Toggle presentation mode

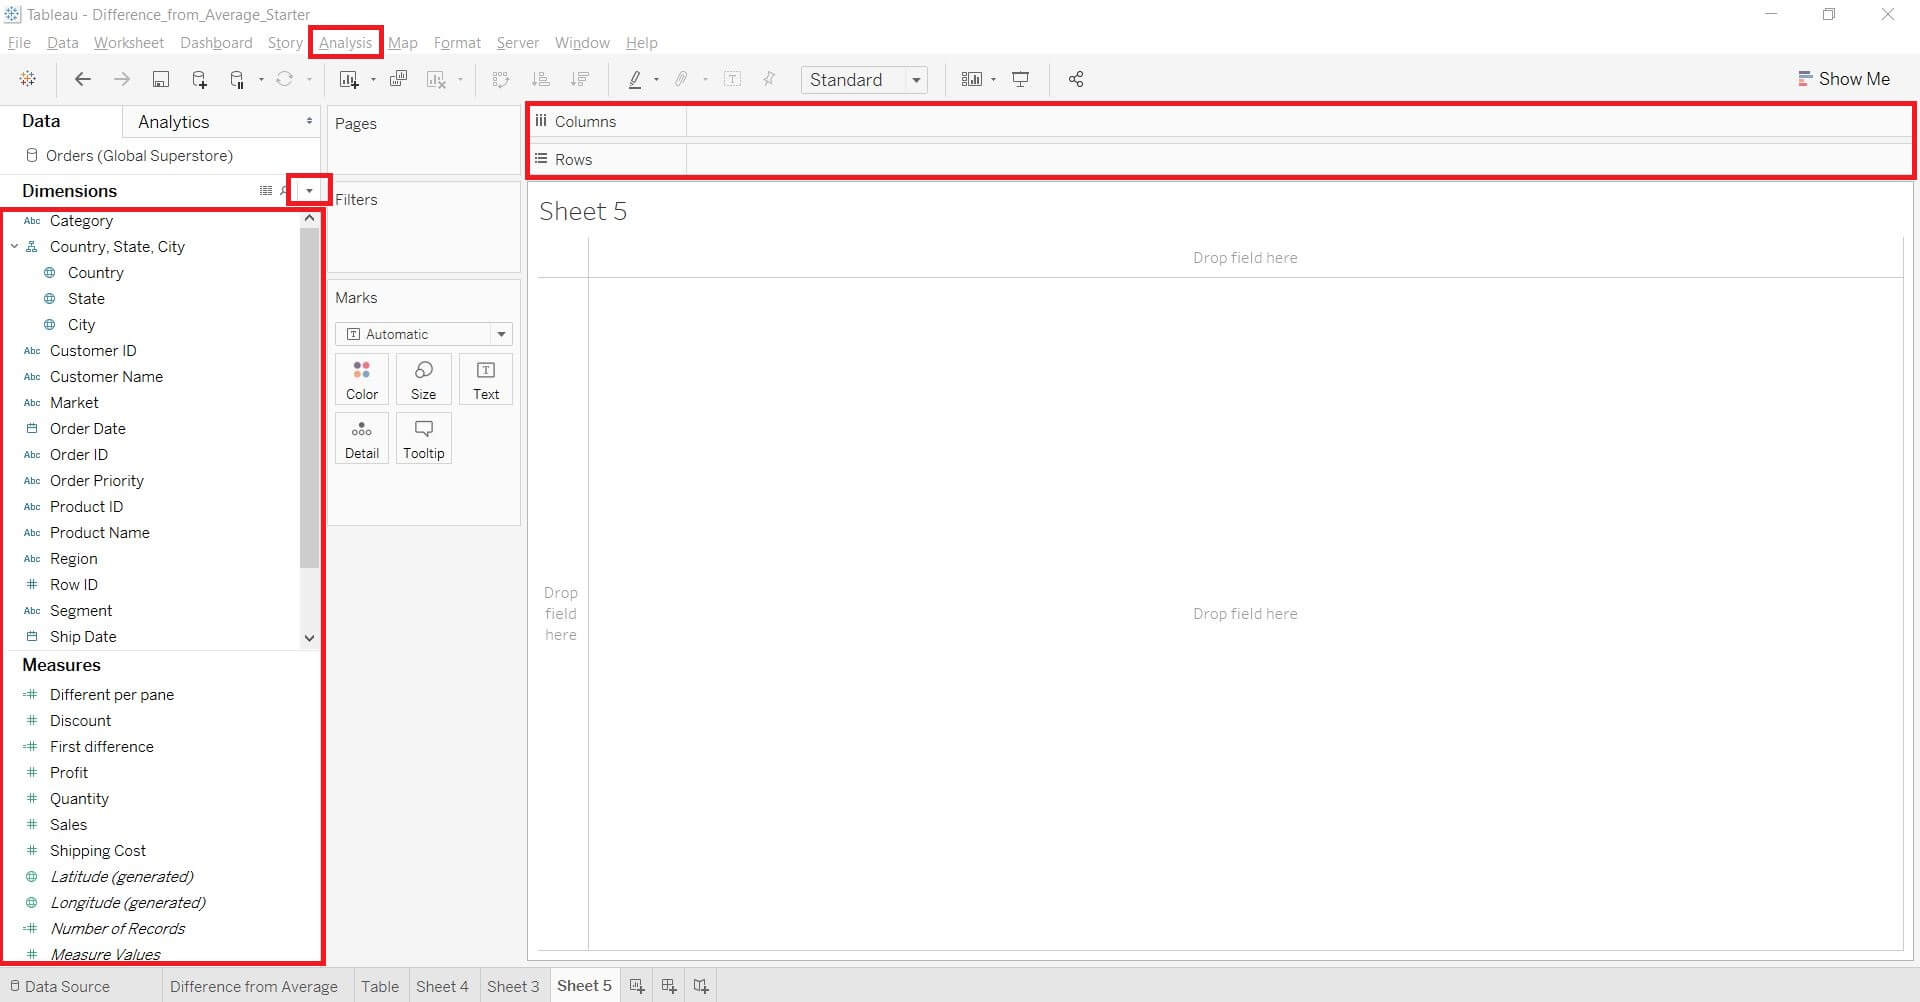[1021, 79]
